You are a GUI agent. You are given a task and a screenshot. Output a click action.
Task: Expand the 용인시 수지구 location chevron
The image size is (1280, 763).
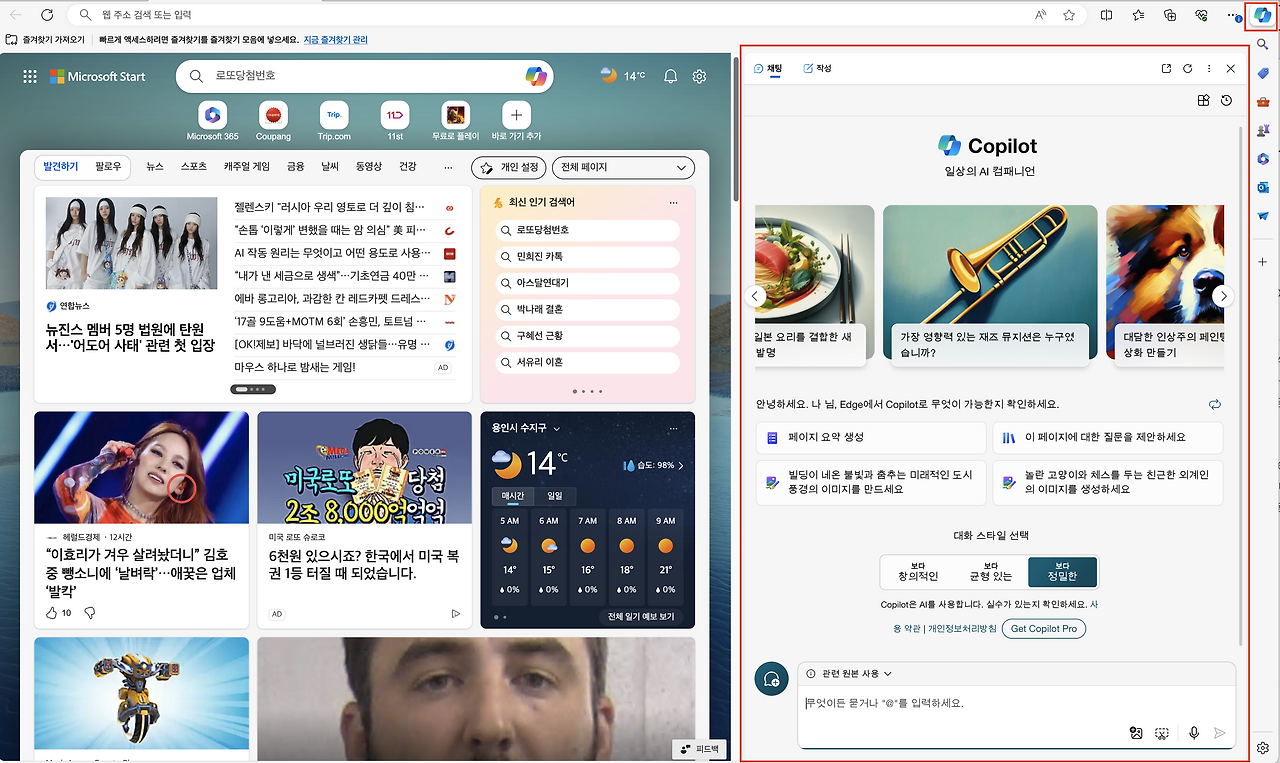557,428
